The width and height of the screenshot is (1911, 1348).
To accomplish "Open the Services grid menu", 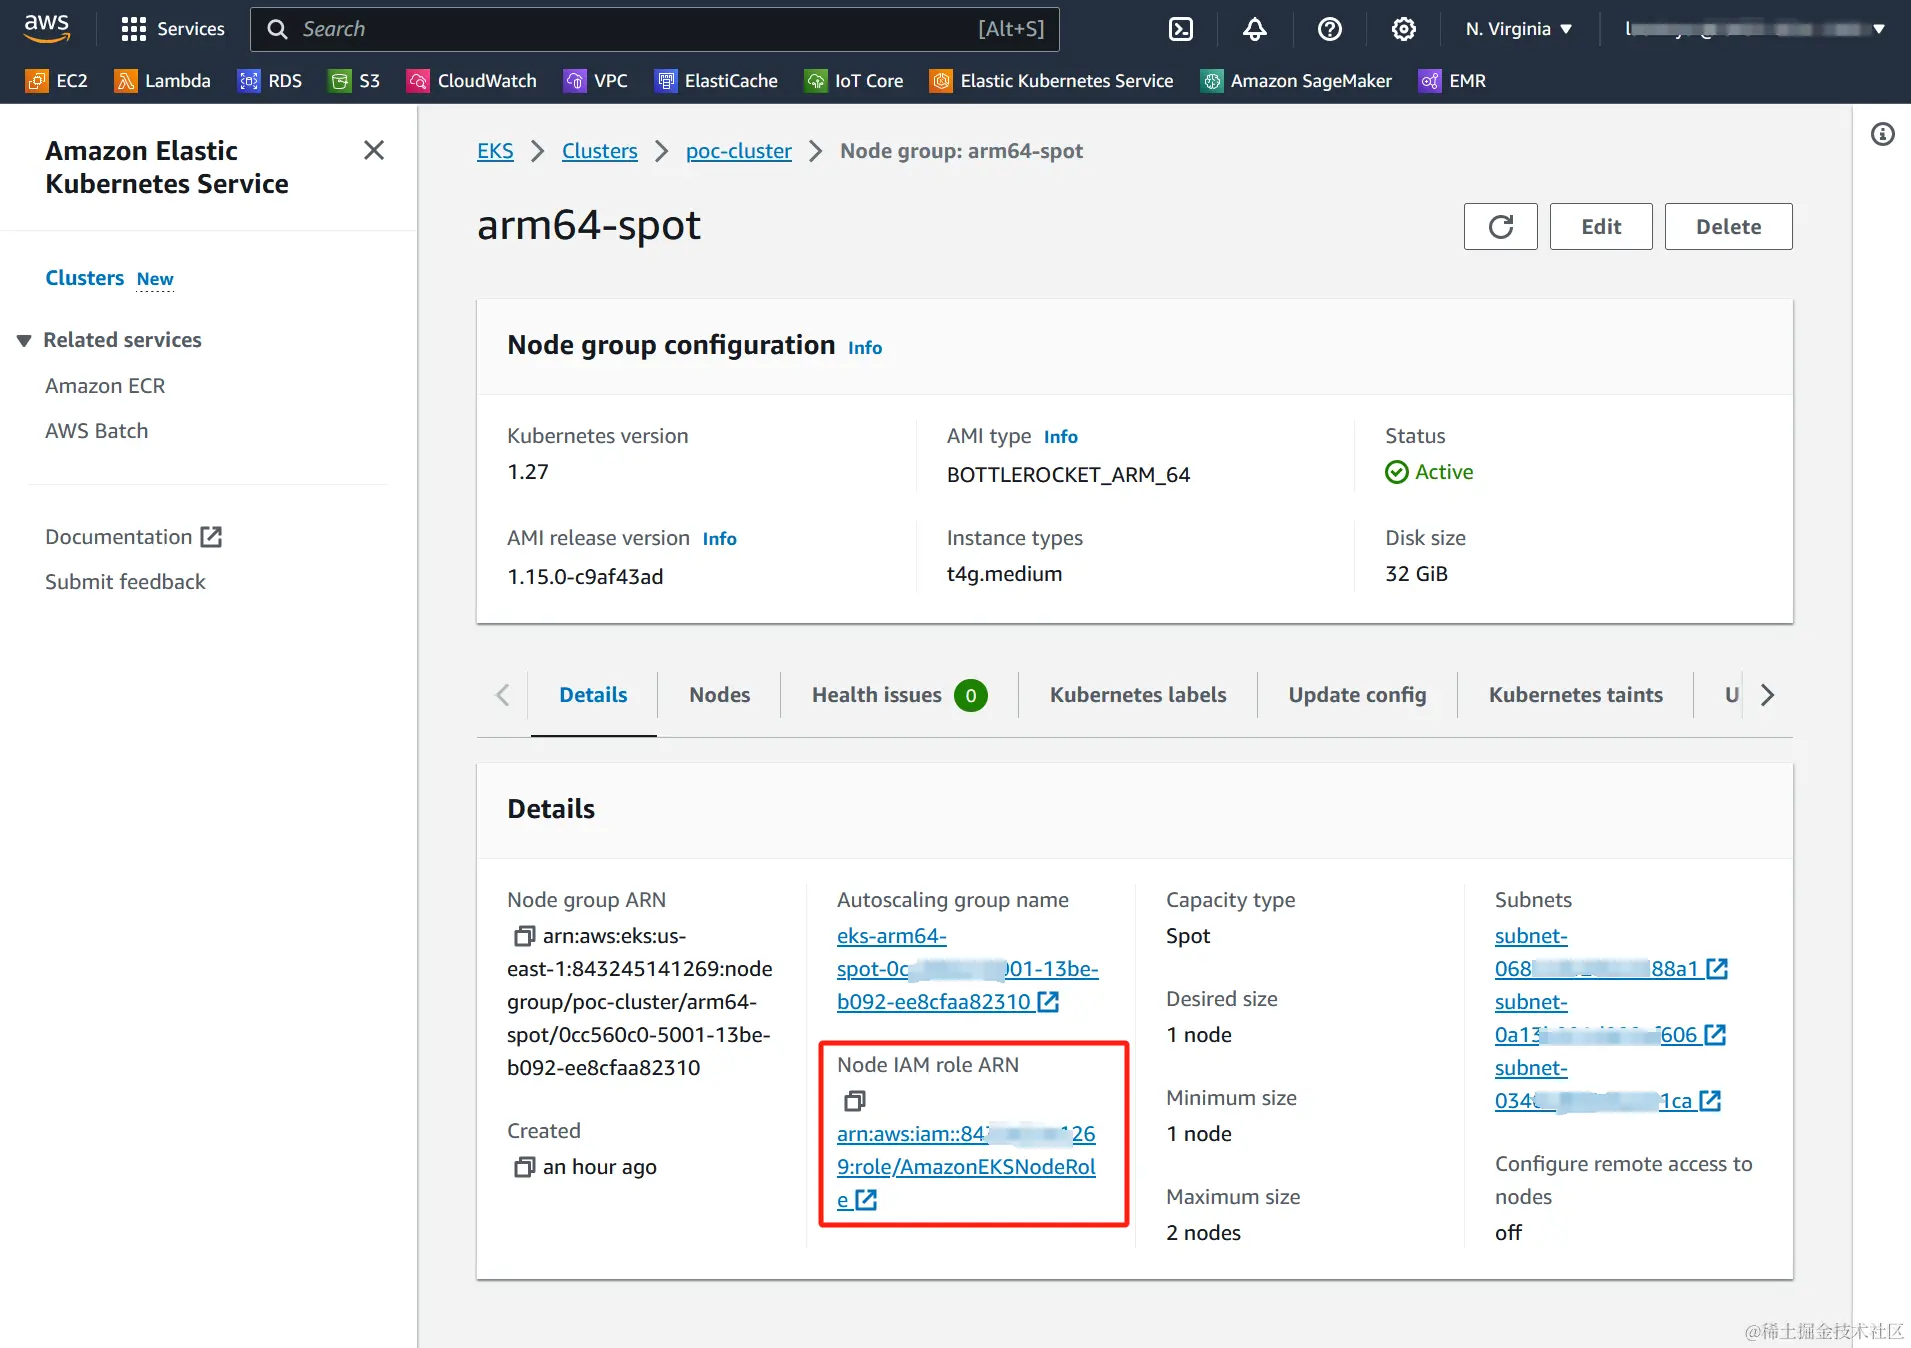I will point(172,29).
